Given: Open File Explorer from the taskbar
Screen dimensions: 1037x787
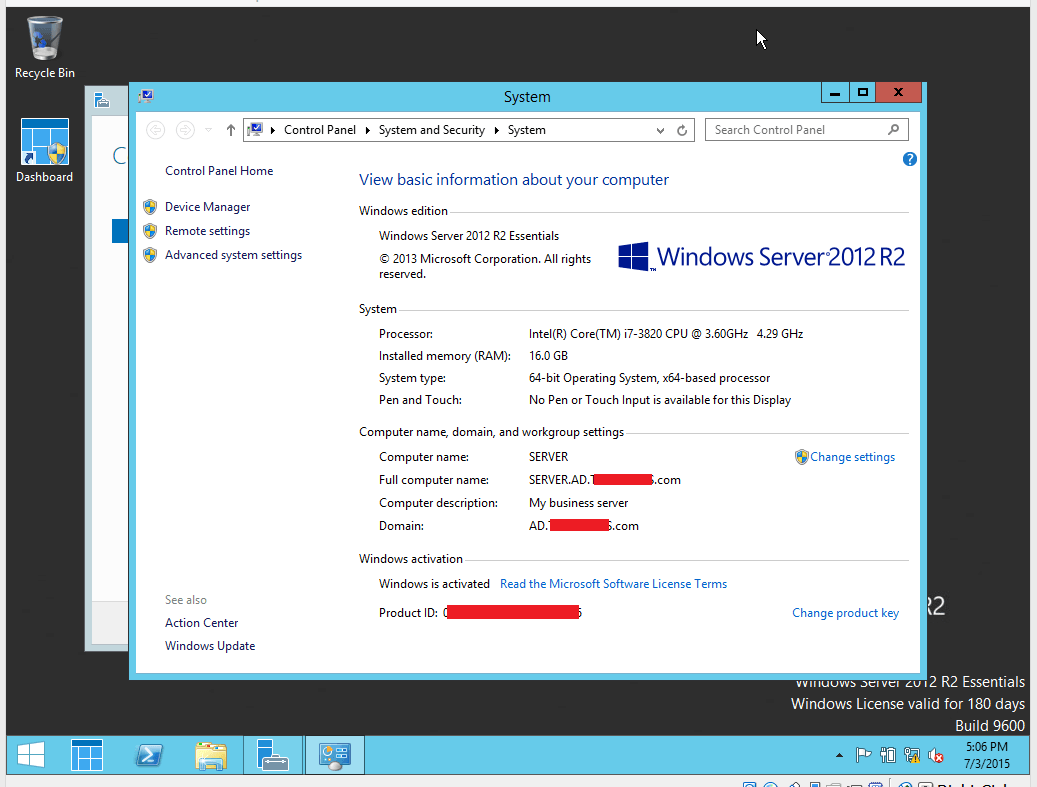Looking at the screenshot, I should (x=211, y=755).
